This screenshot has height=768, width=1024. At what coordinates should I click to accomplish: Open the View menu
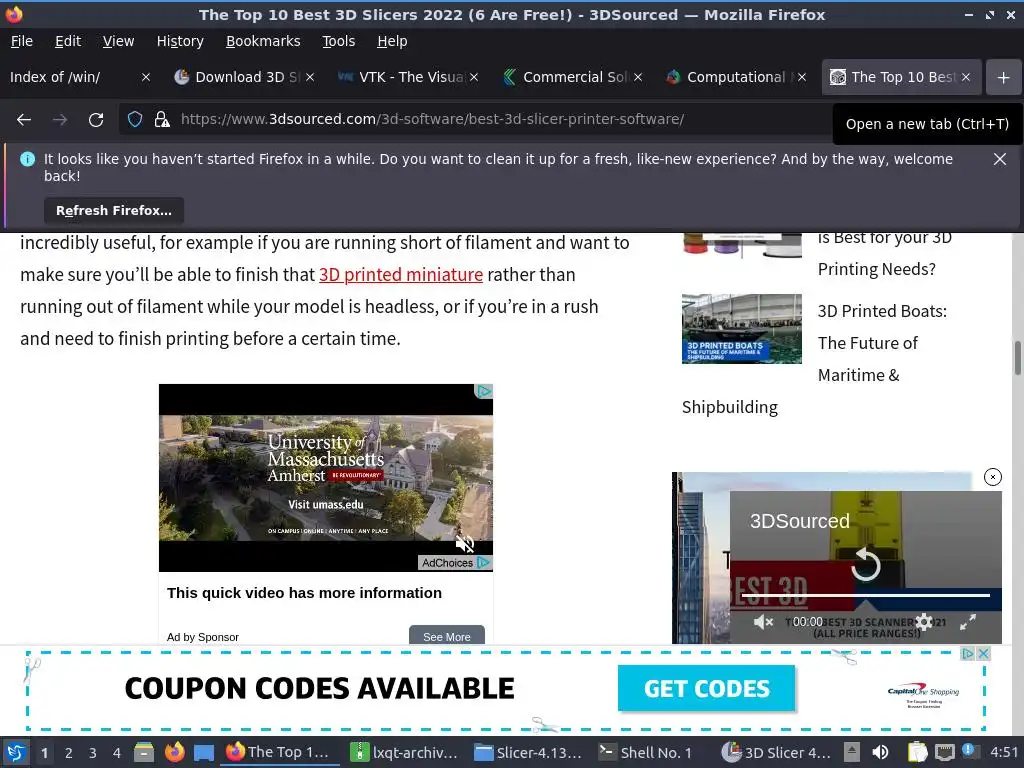point(118,41)
